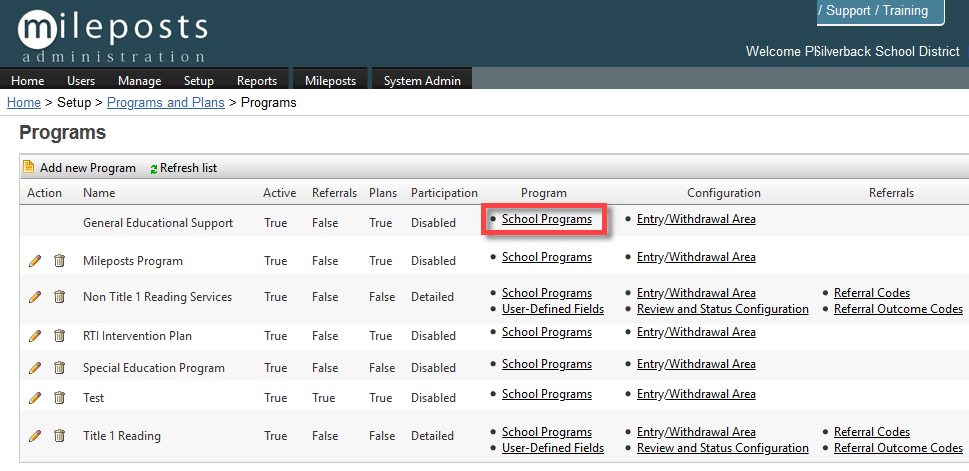Screen dimensions: 969x471
Task: Open Review and Status Configuration for Title 1 Reading
Action: pos(722,448)
